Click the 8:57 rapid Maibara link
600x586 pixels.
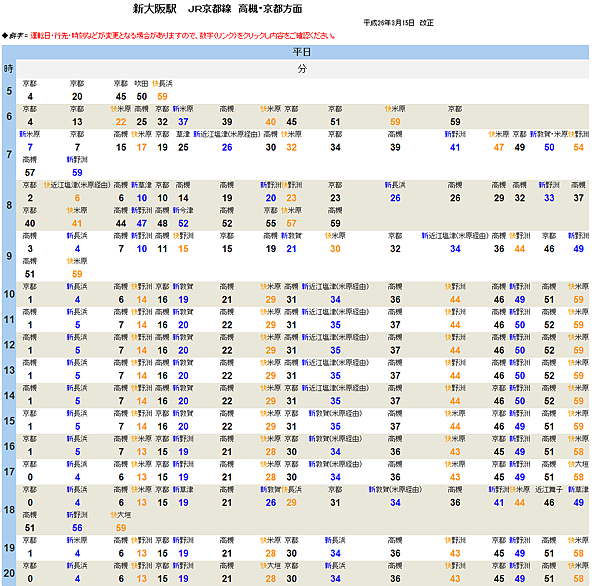[292, 224]
